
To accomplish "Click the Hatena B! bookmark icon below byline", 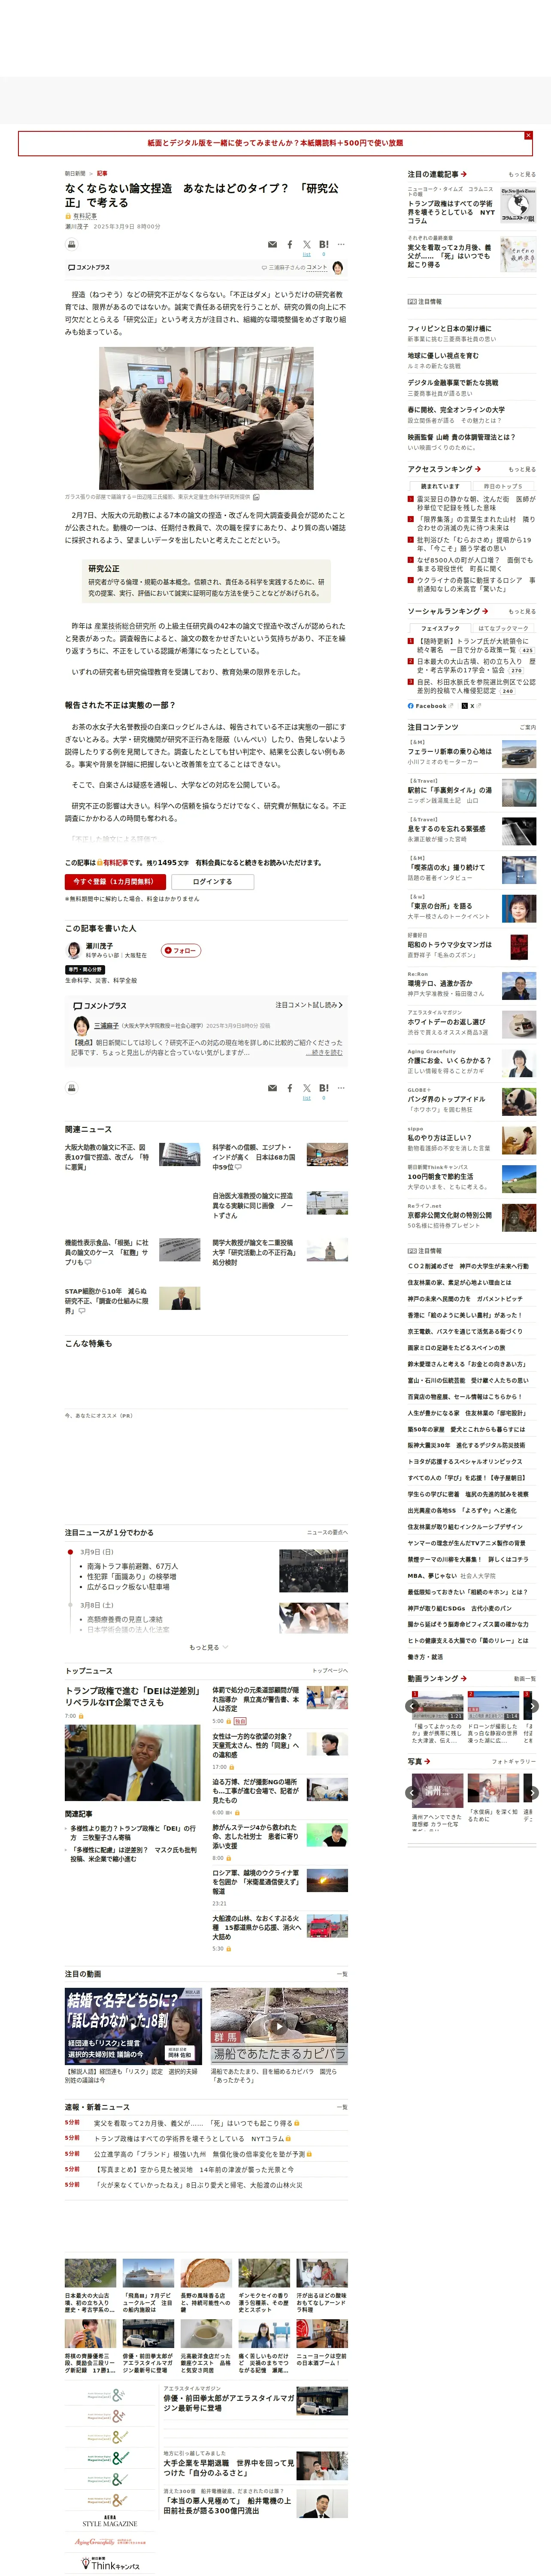I will click(324, 244).
